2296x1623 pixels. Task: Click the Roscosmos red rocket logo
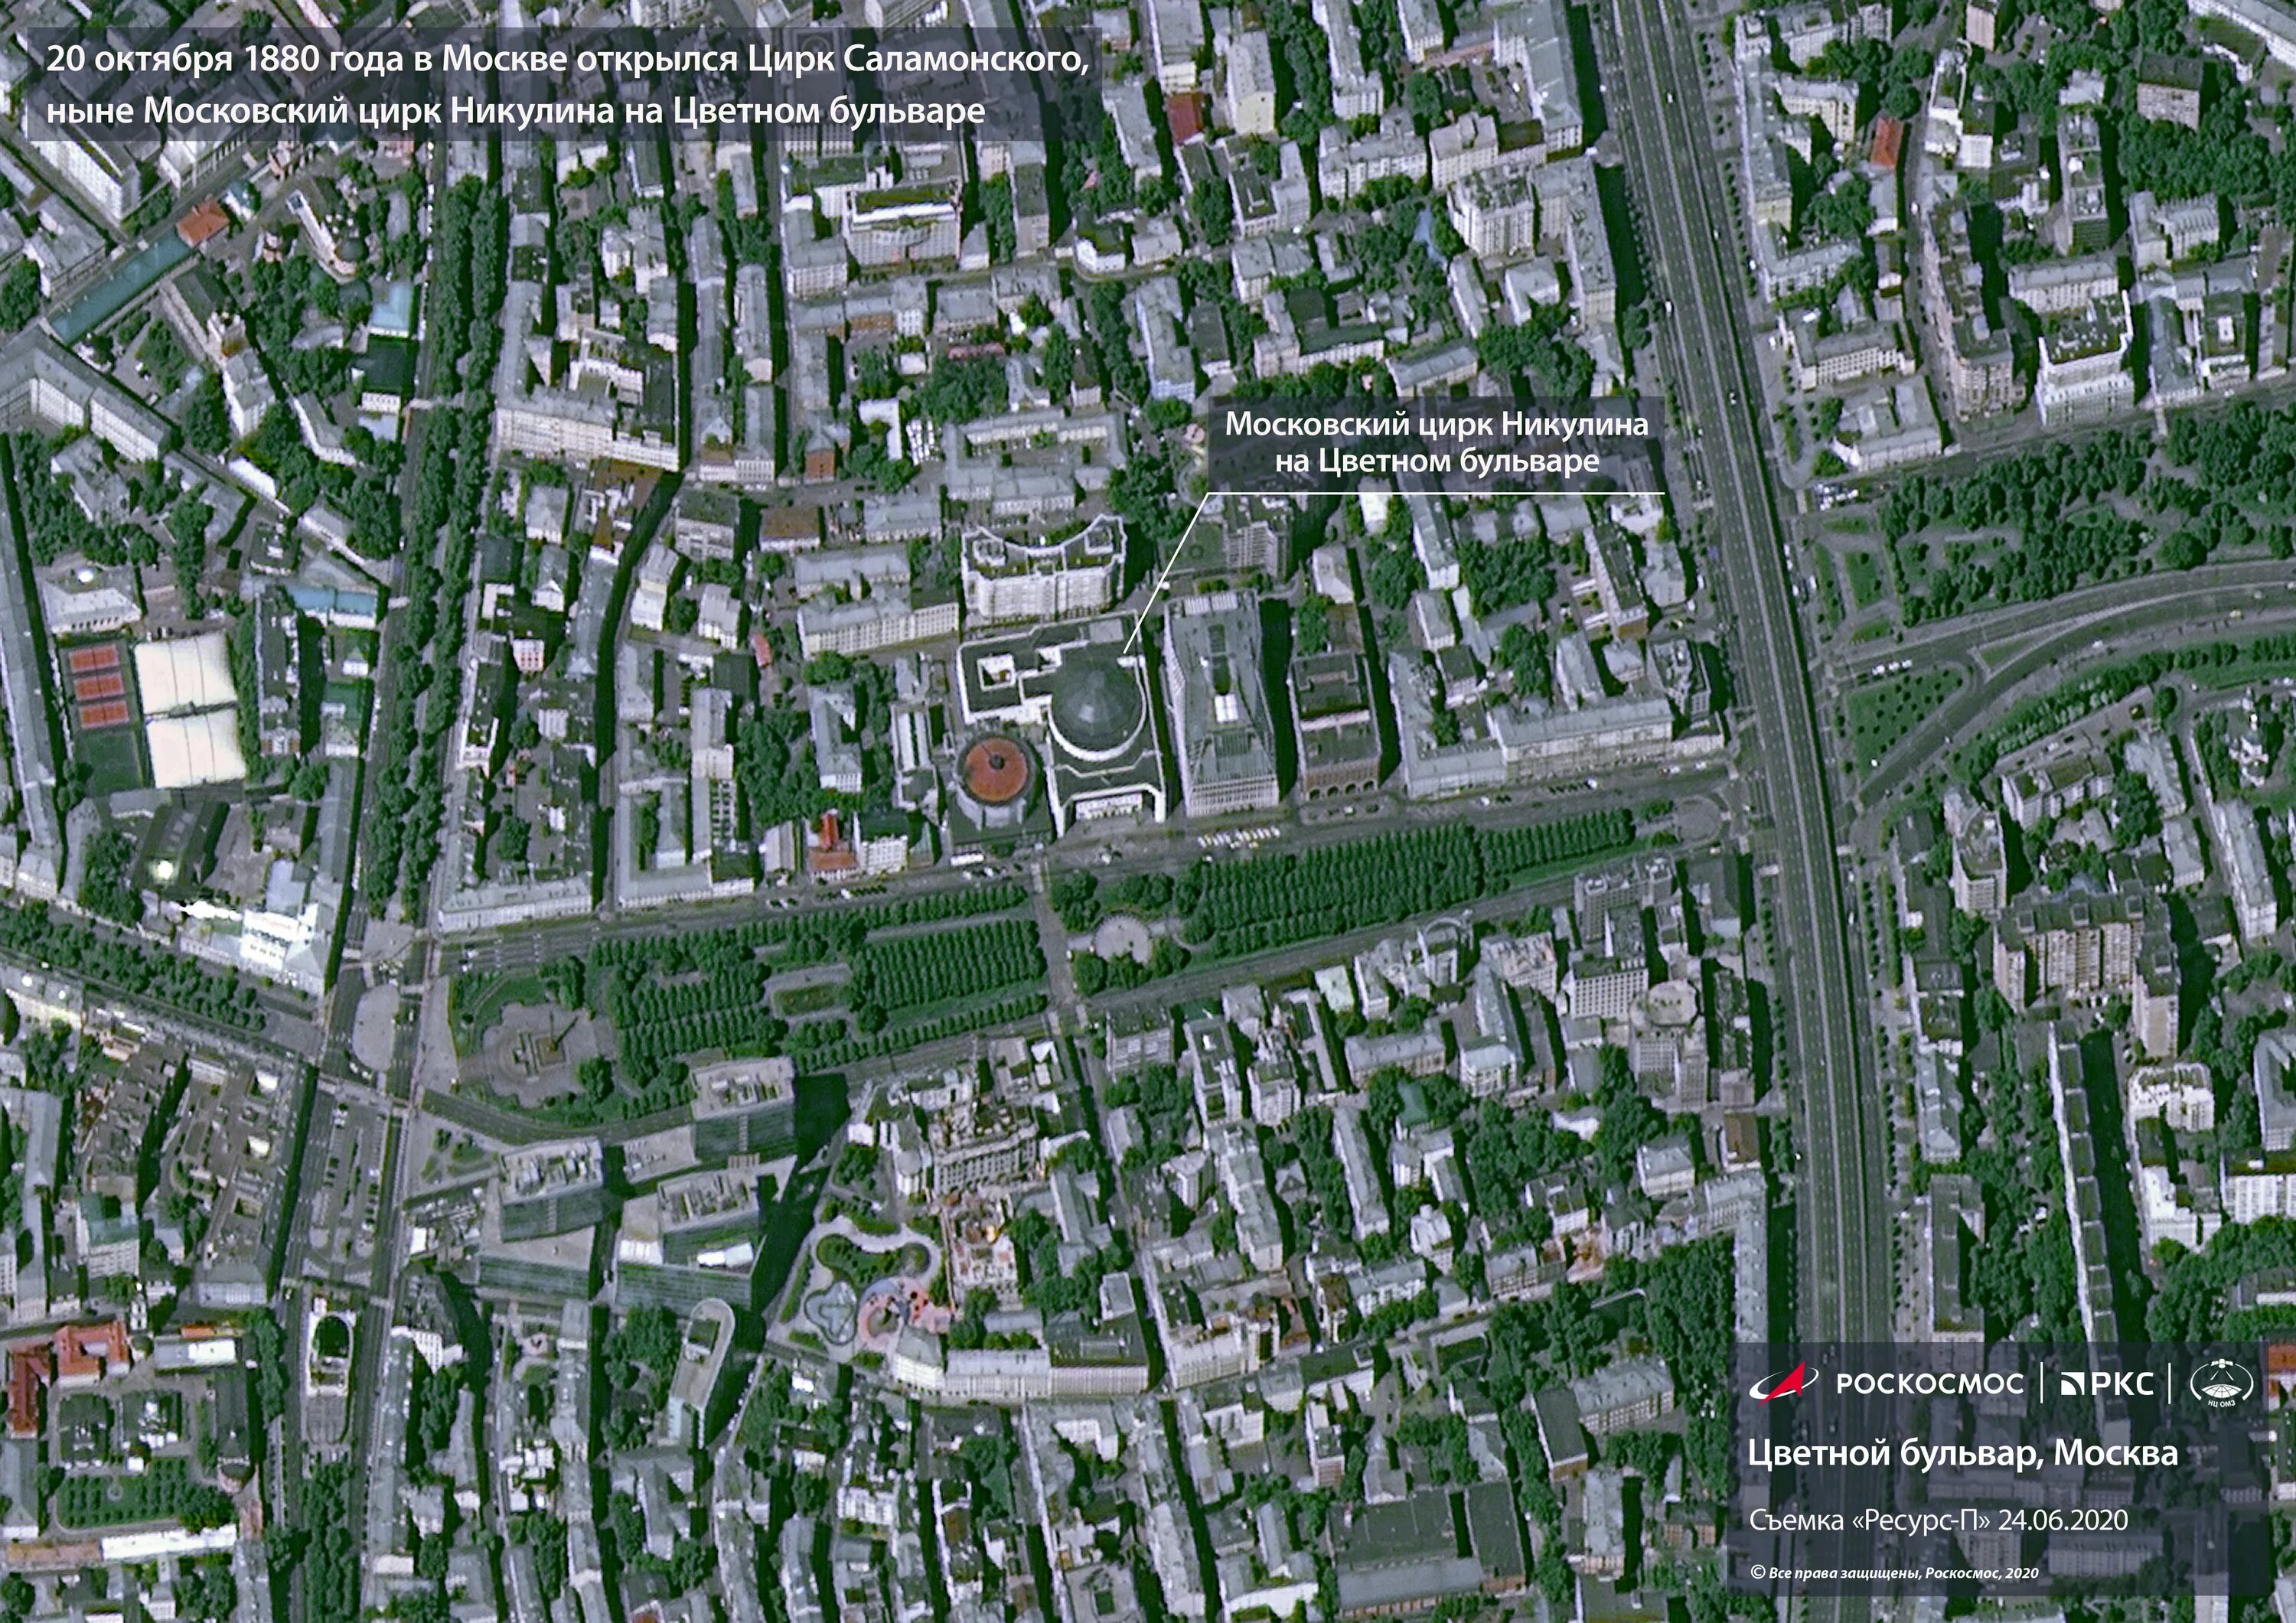click(1786, 1383)
